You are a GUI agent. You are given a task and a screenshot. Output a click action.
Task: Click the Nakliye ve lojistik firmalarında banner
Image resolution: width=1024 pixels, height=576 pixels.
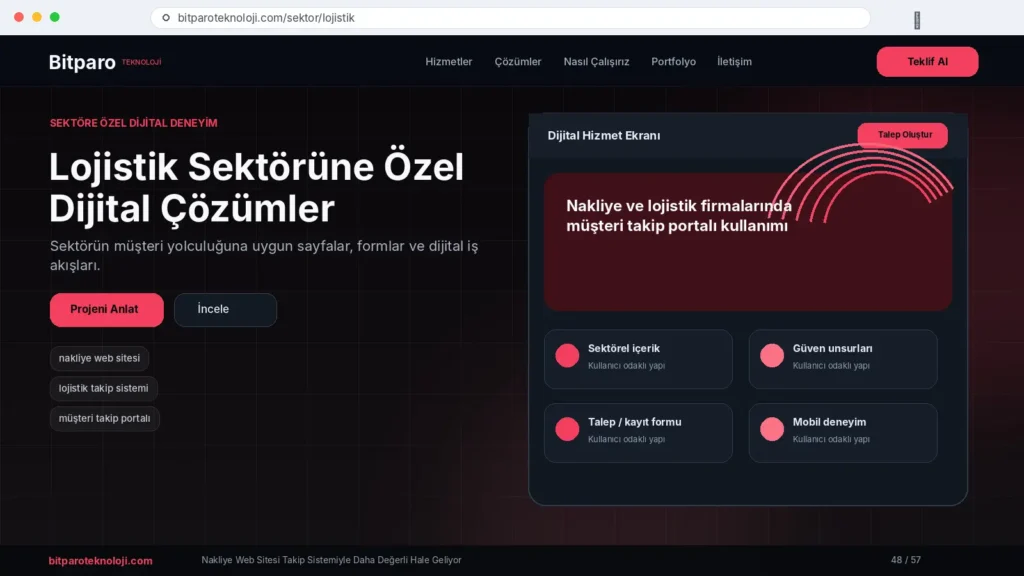tap(748, 242)
